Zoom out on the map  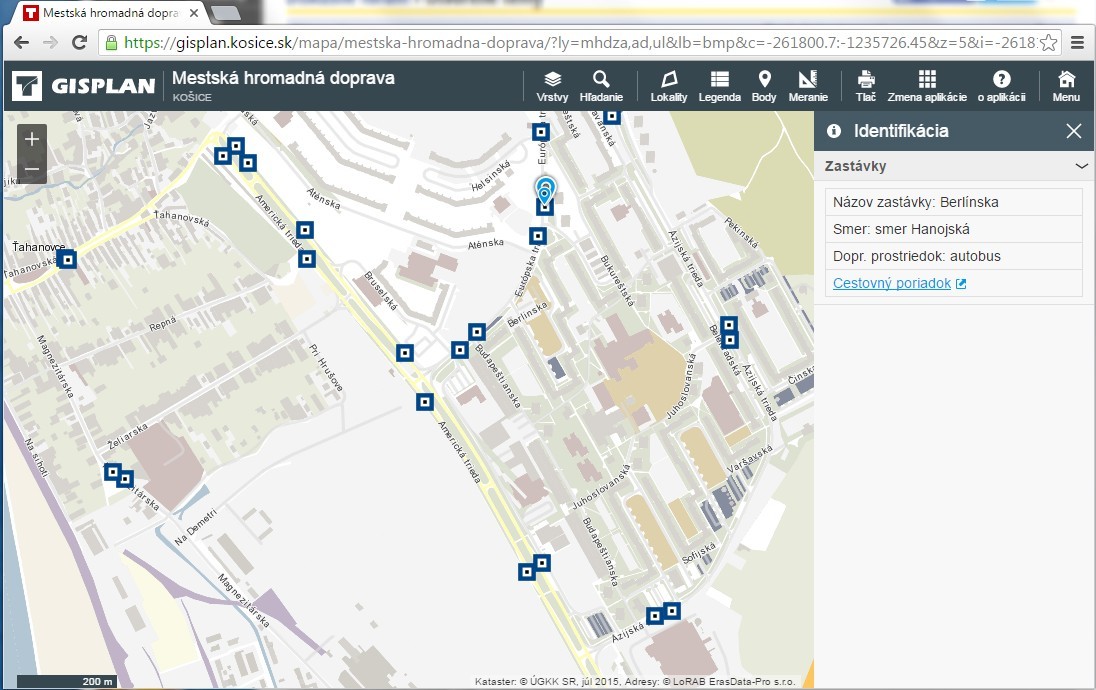click(x=32, y=169)
